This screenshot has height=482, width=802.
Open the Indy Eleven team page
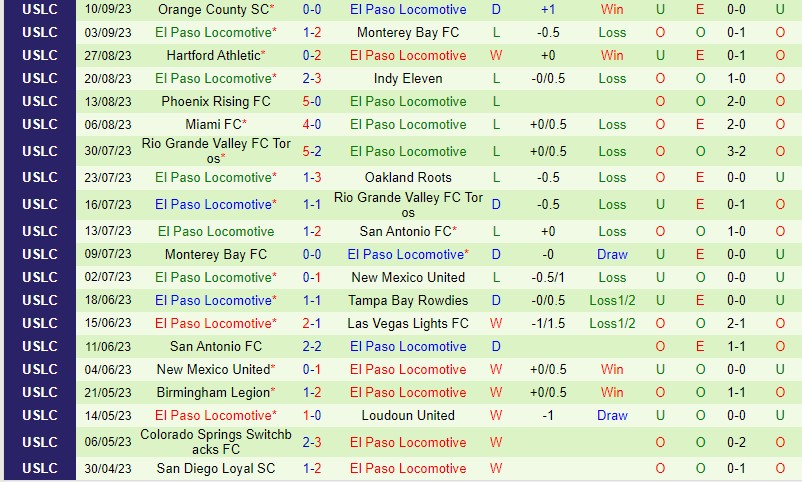pos(408,78)
